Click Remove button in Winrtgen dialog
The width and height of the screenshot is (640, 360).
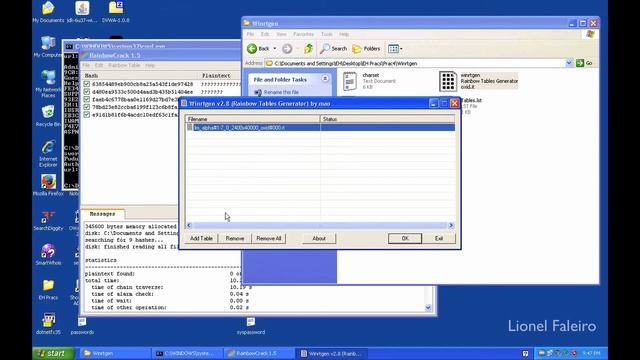[235, 238]
